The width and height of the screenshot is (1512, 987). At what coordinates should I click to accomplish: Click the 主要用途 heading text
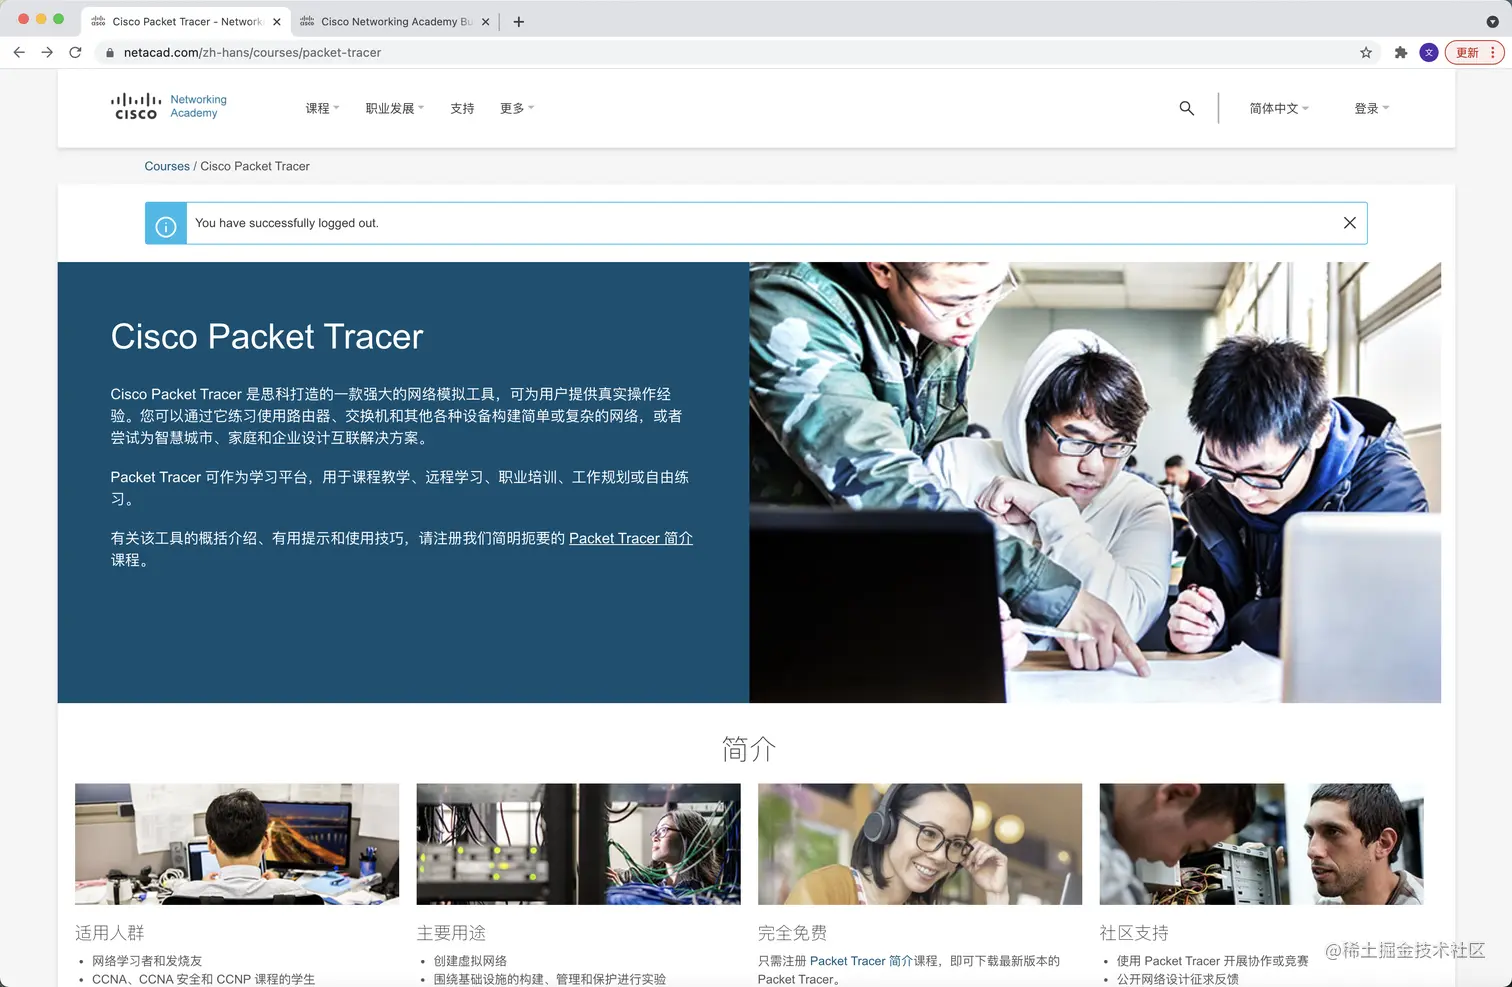[451, 933]
